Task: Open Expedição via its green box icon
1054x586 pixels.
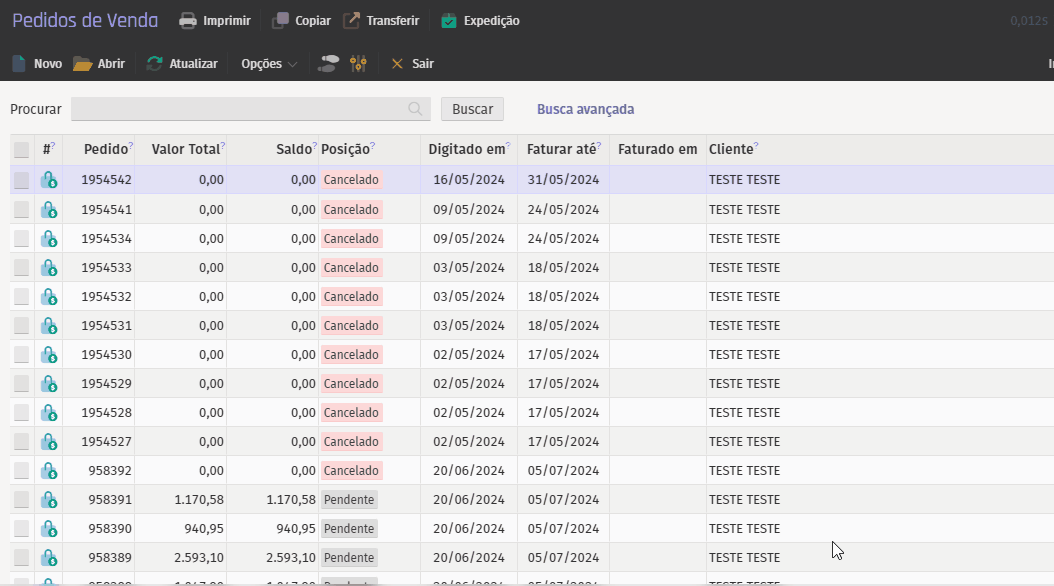Action: pyautogui.click(x=449, y=20)
